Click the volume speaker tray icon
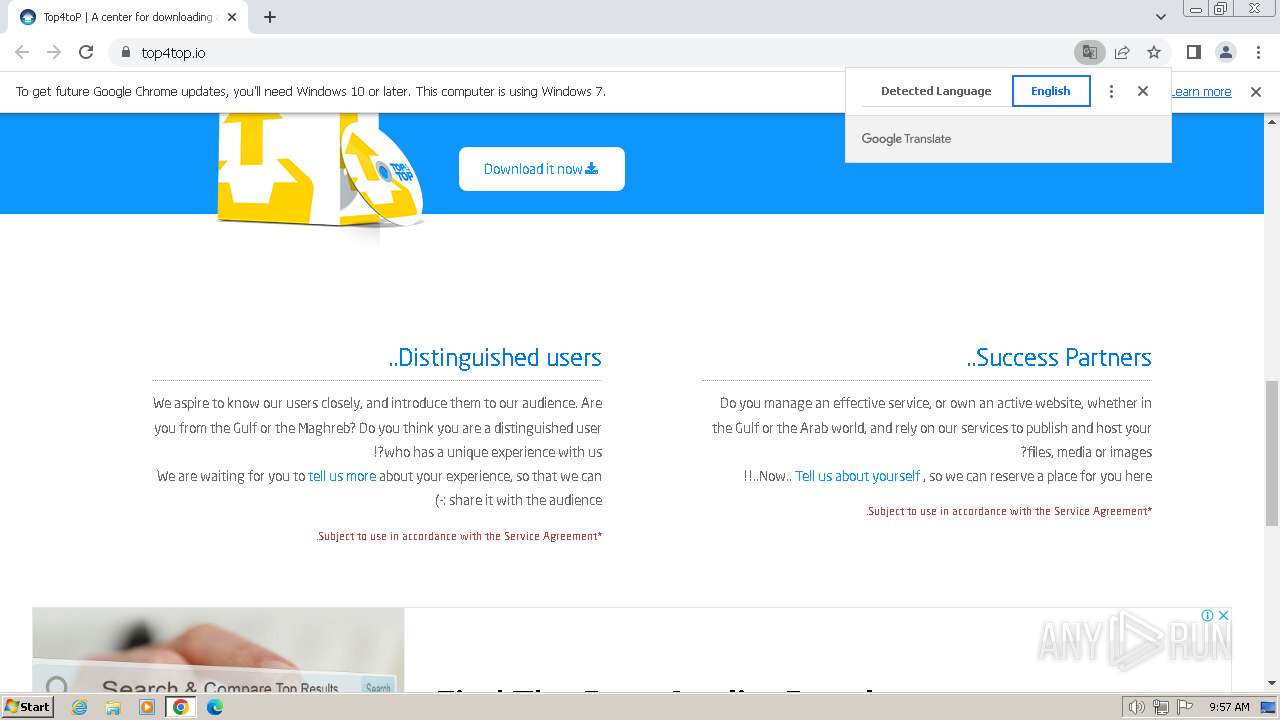The image size is (1280, 720). tap(1137, 707)
